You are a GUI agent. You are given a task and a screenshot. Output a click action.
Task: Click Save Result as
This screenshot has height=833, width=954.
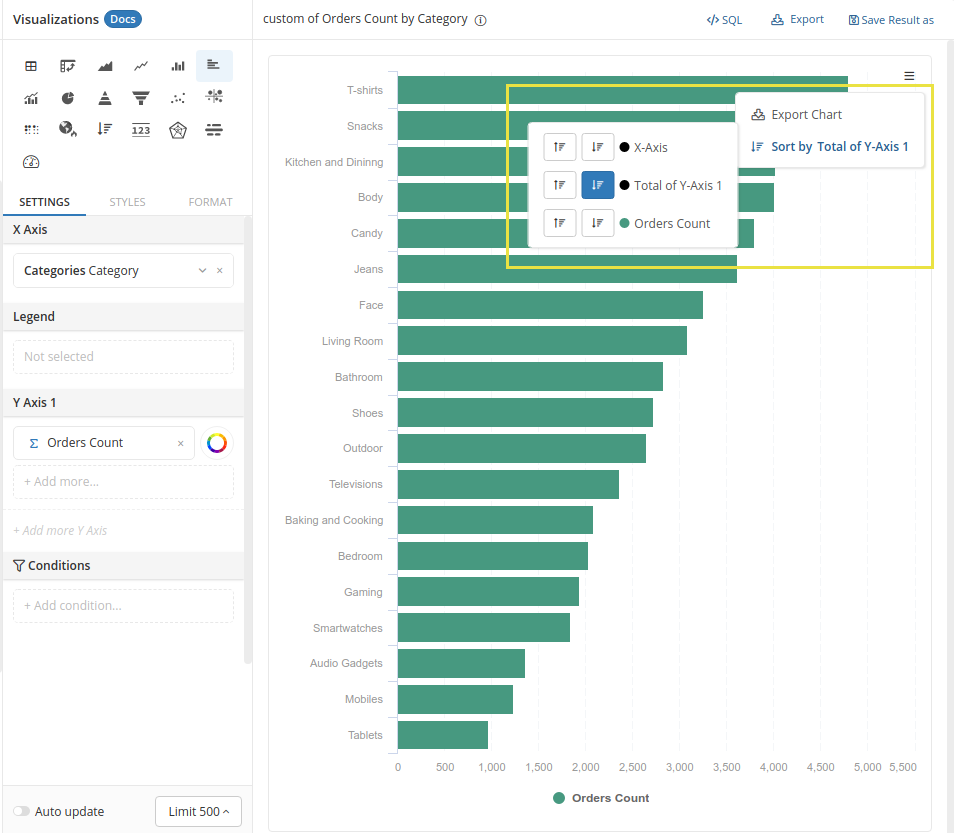(x=891, y=20)
